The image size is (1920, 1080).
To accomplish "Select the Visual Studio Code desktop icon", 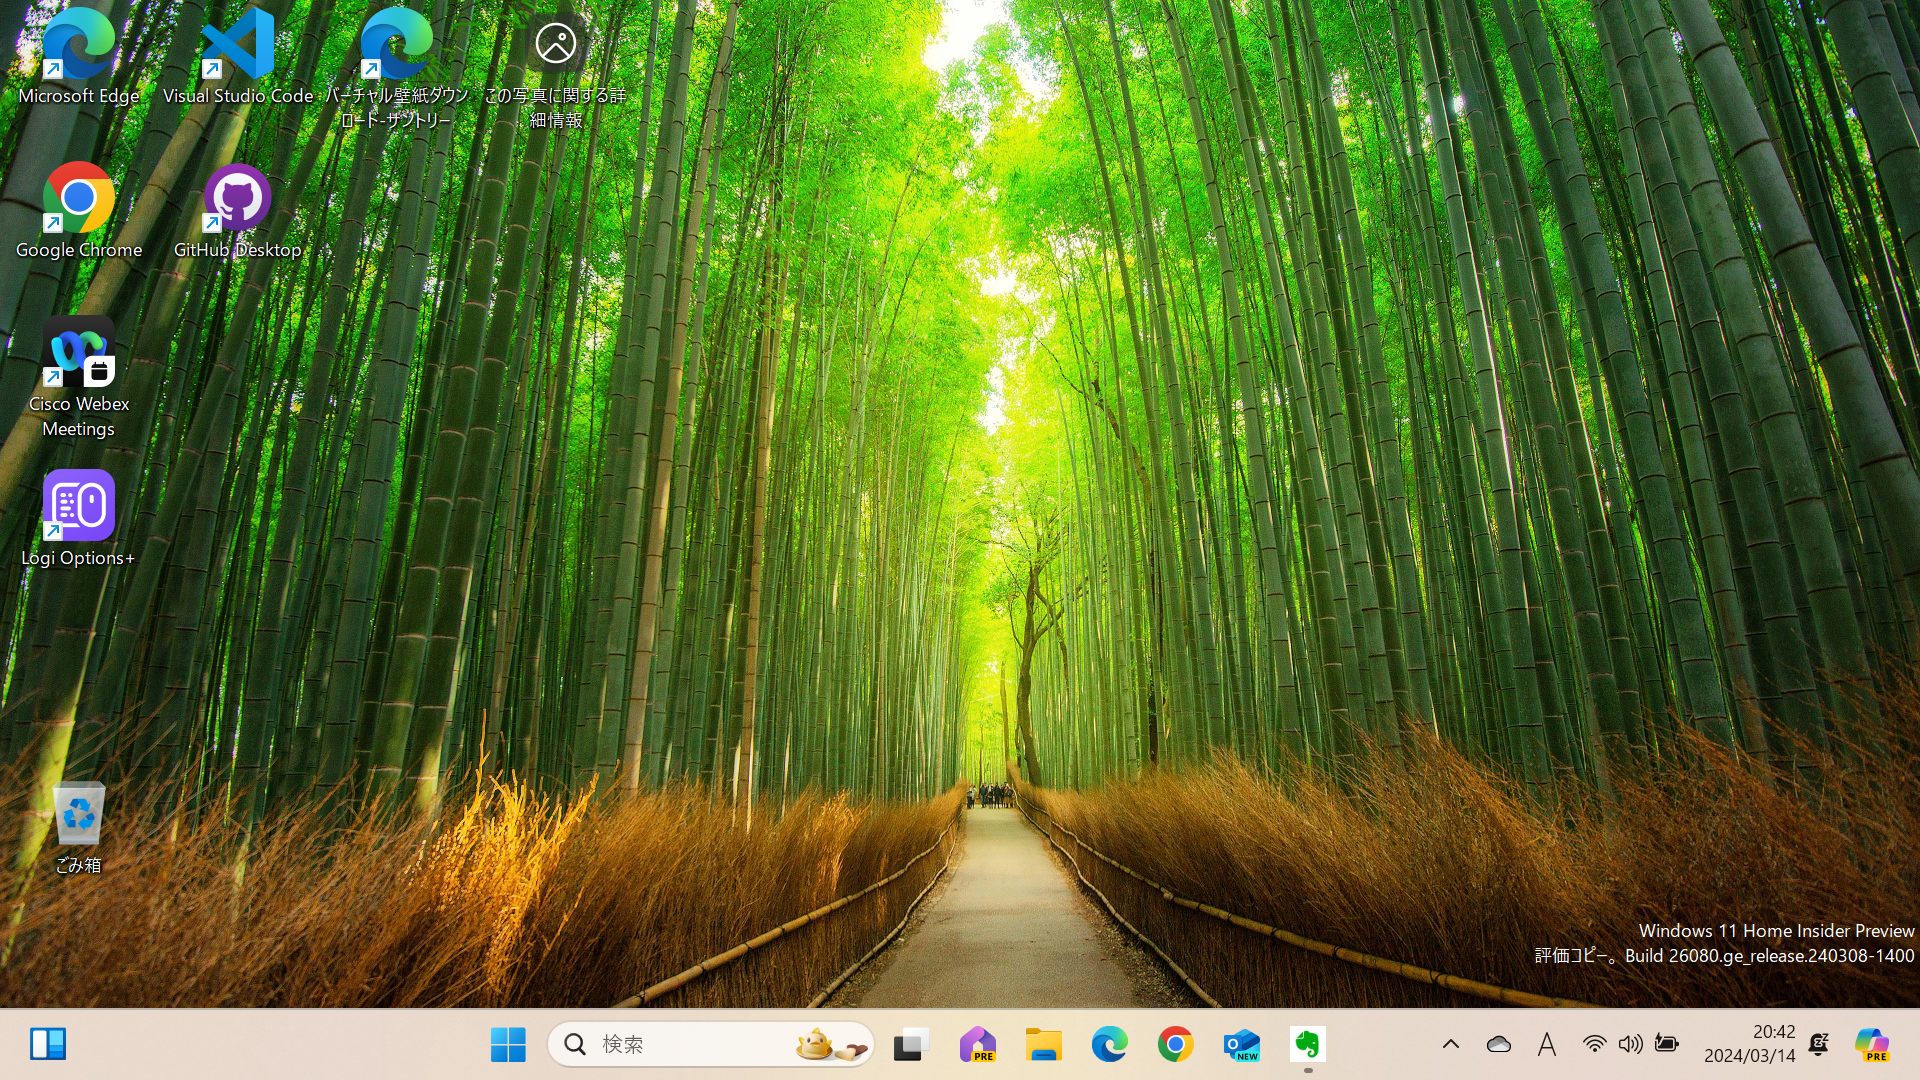I will click(238, 58).
